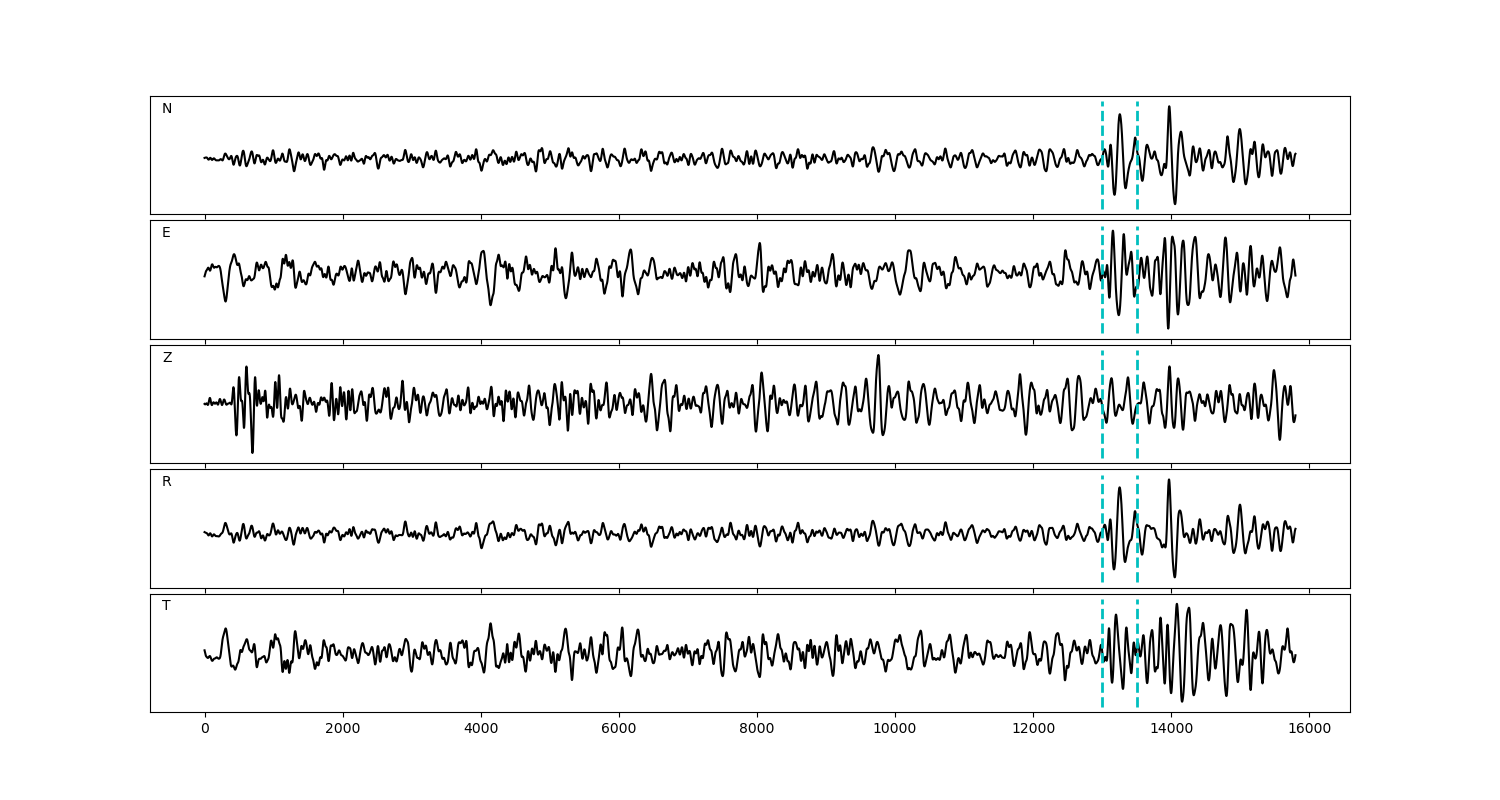Click the E component panel label
1500x800 pixels.
coord(166,233)
